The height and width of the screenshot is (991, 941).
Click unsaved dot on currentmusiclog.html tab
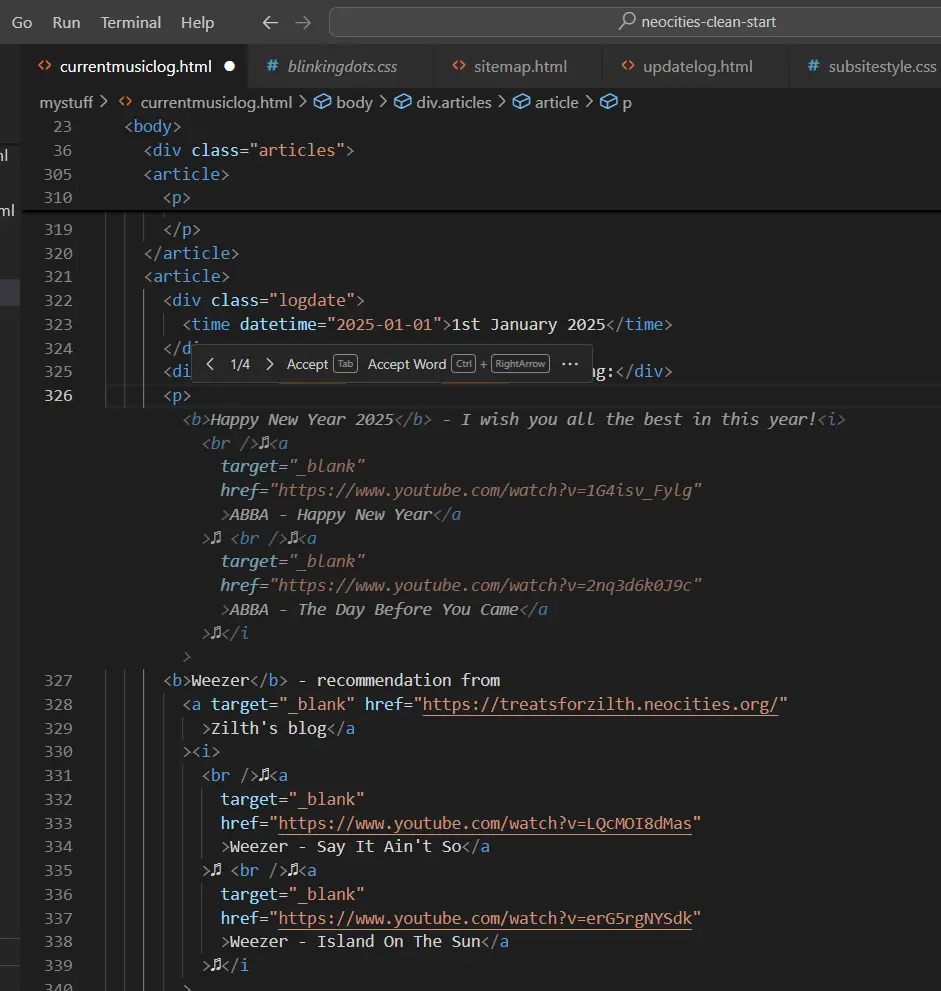pyautogui.click(x=229, y=66)
